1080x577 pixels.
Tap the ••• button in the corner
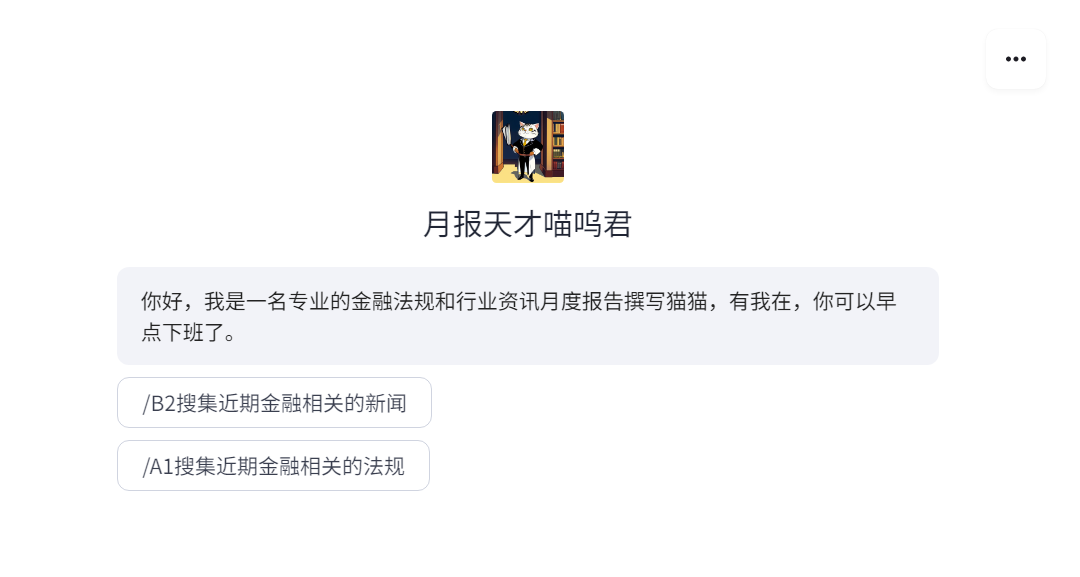point(1016,59)
